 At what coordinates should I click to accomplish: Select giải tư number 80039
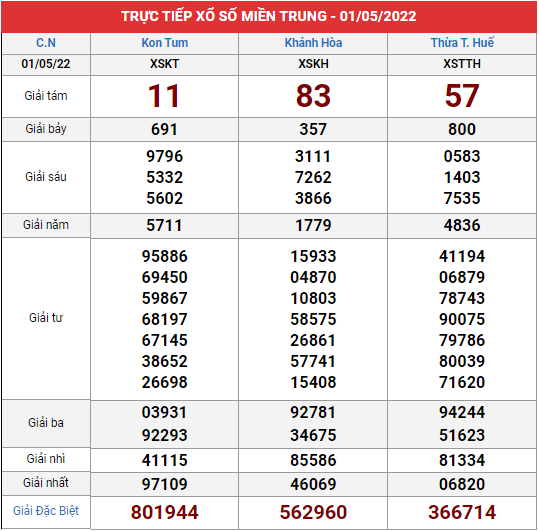coord(462,361)
